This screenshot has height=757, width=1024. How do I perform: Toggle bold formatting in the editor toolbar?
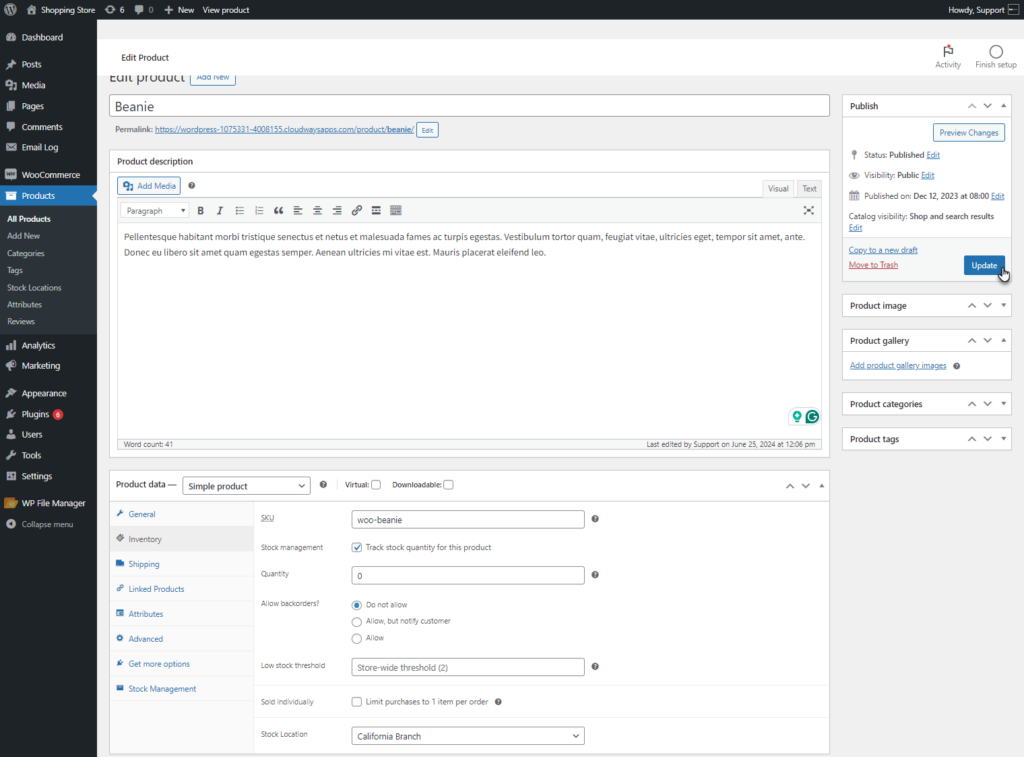tap(200, 210)
